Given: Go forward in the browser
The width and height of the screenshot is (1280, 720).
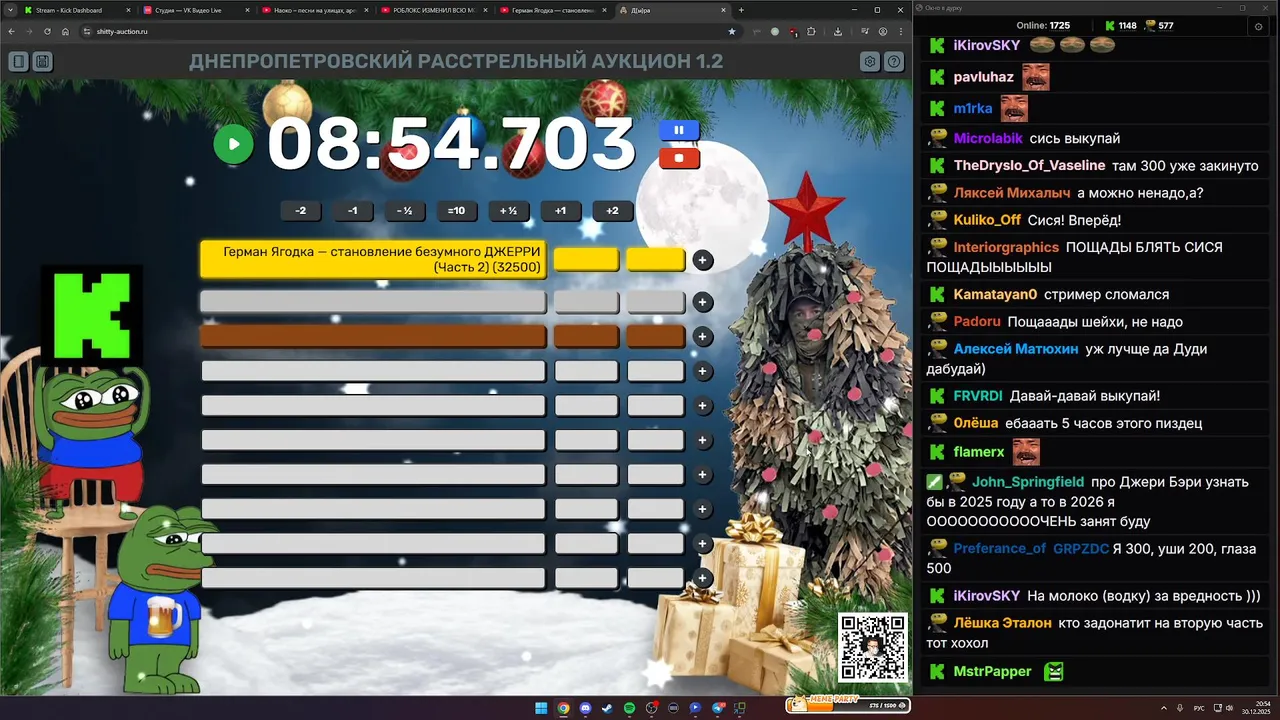Looking at the screenshot, I should 29,31.
